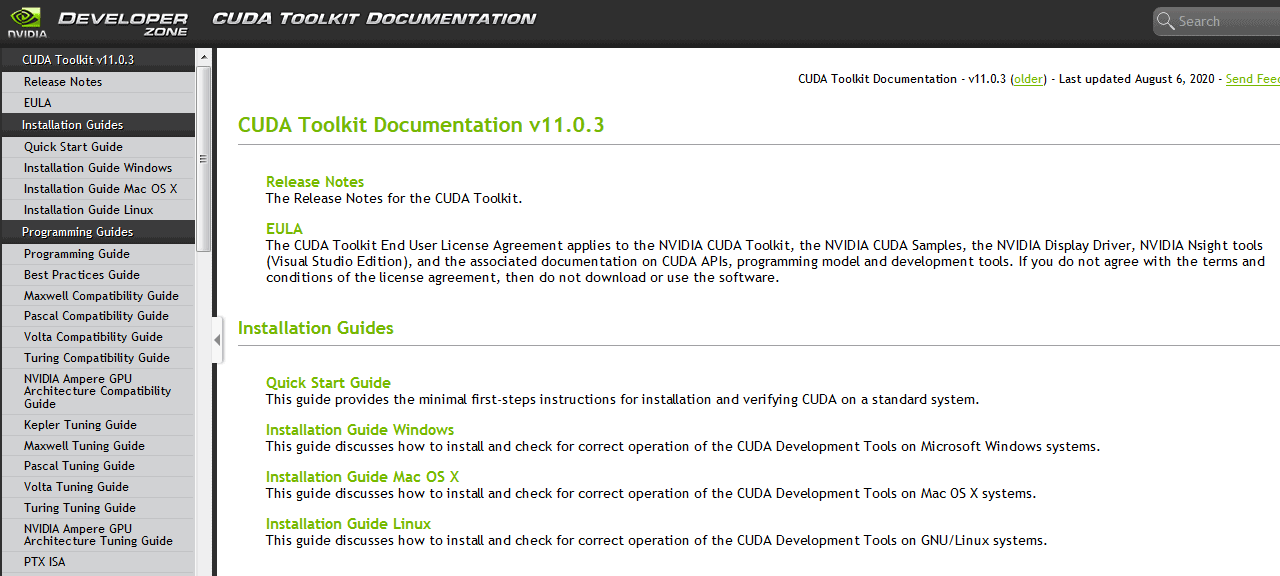Click the EULA license agreement description paragraph
The height and width of the screenshot is (576, 1280).
pyautogui.click(x=765, y=261)
